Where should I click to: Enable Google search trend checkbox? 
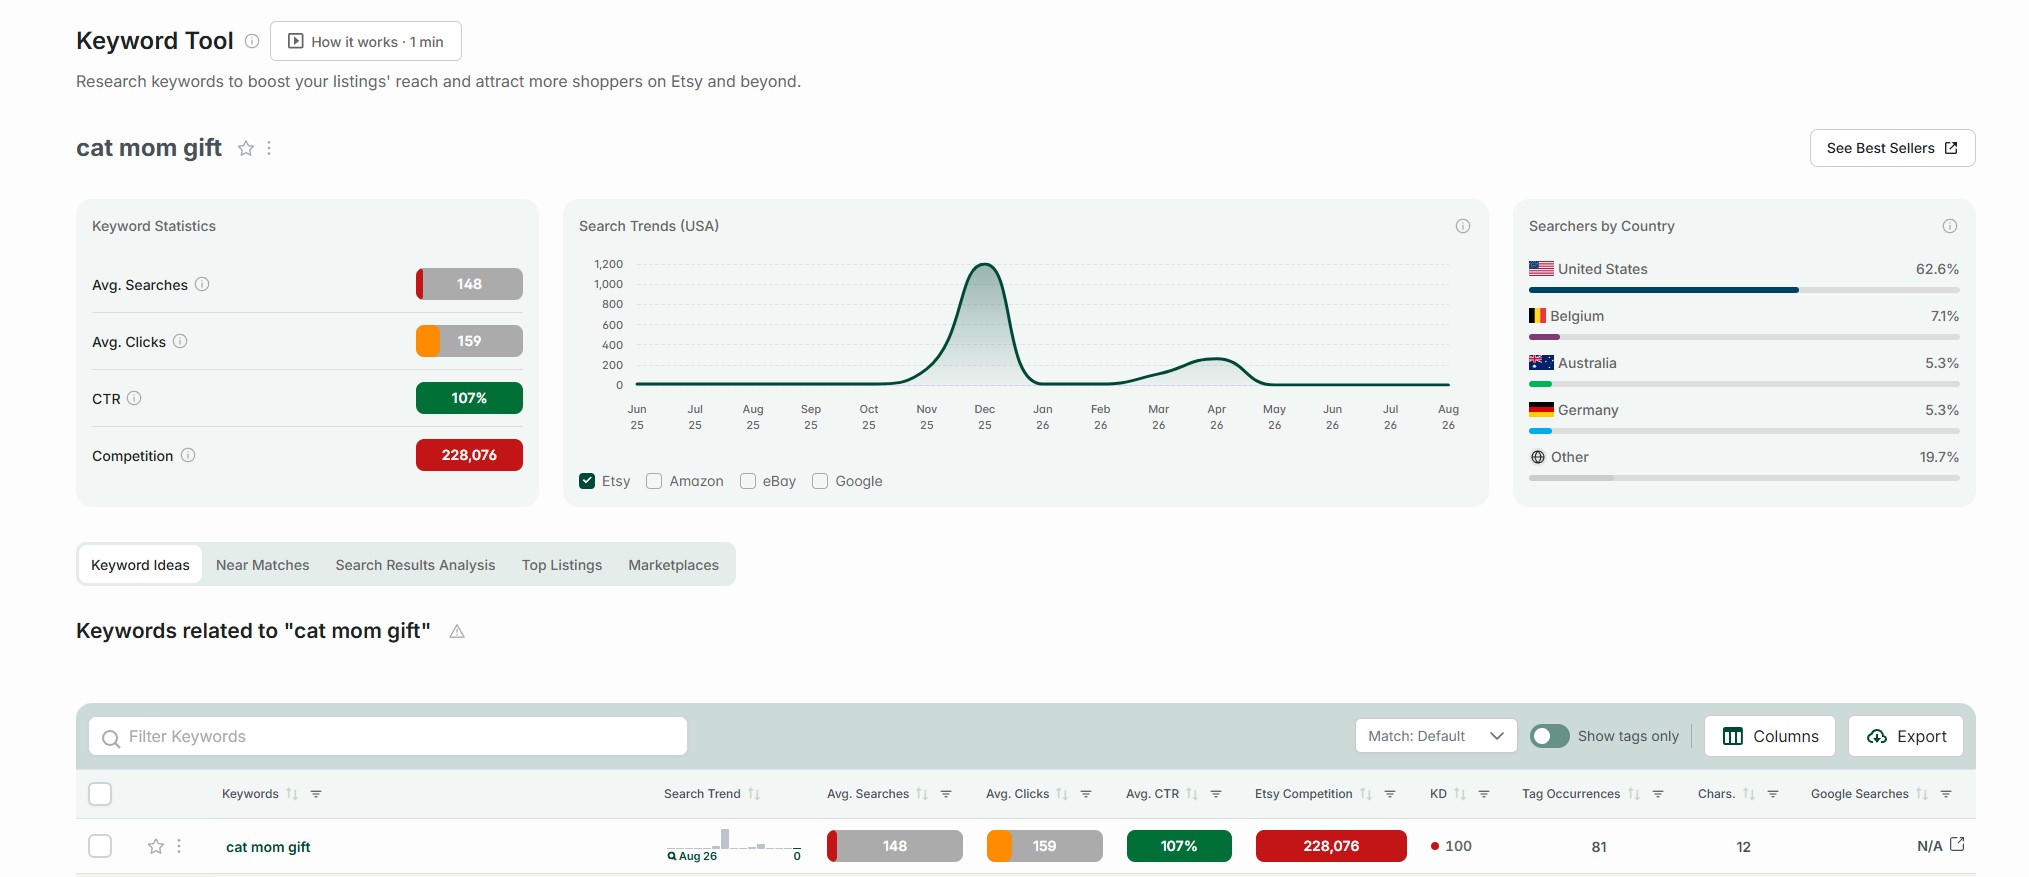tap(820, 481)
